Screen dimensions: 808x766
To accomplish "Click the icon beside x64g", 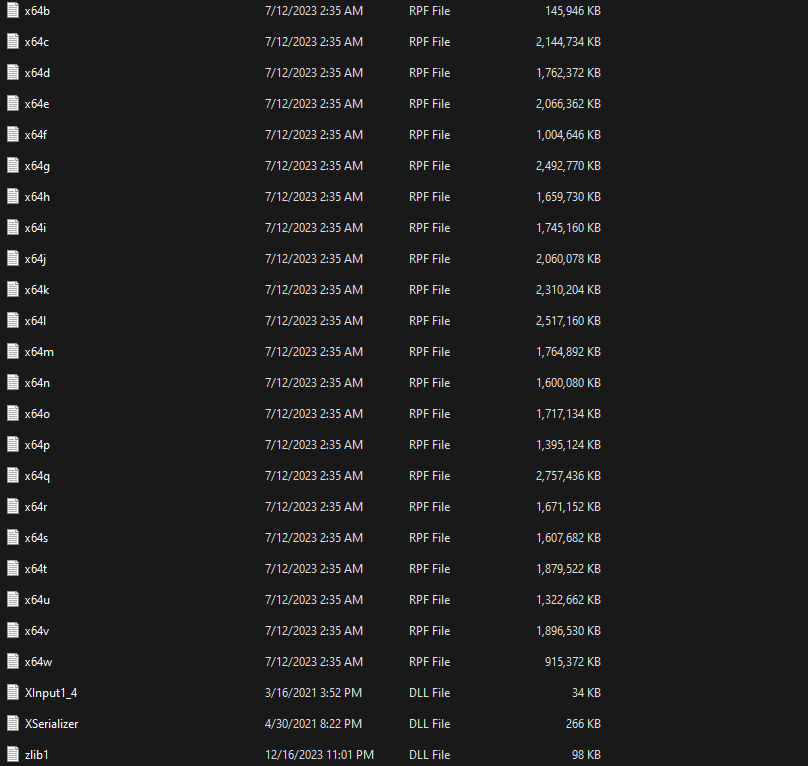I will (13, 166).
